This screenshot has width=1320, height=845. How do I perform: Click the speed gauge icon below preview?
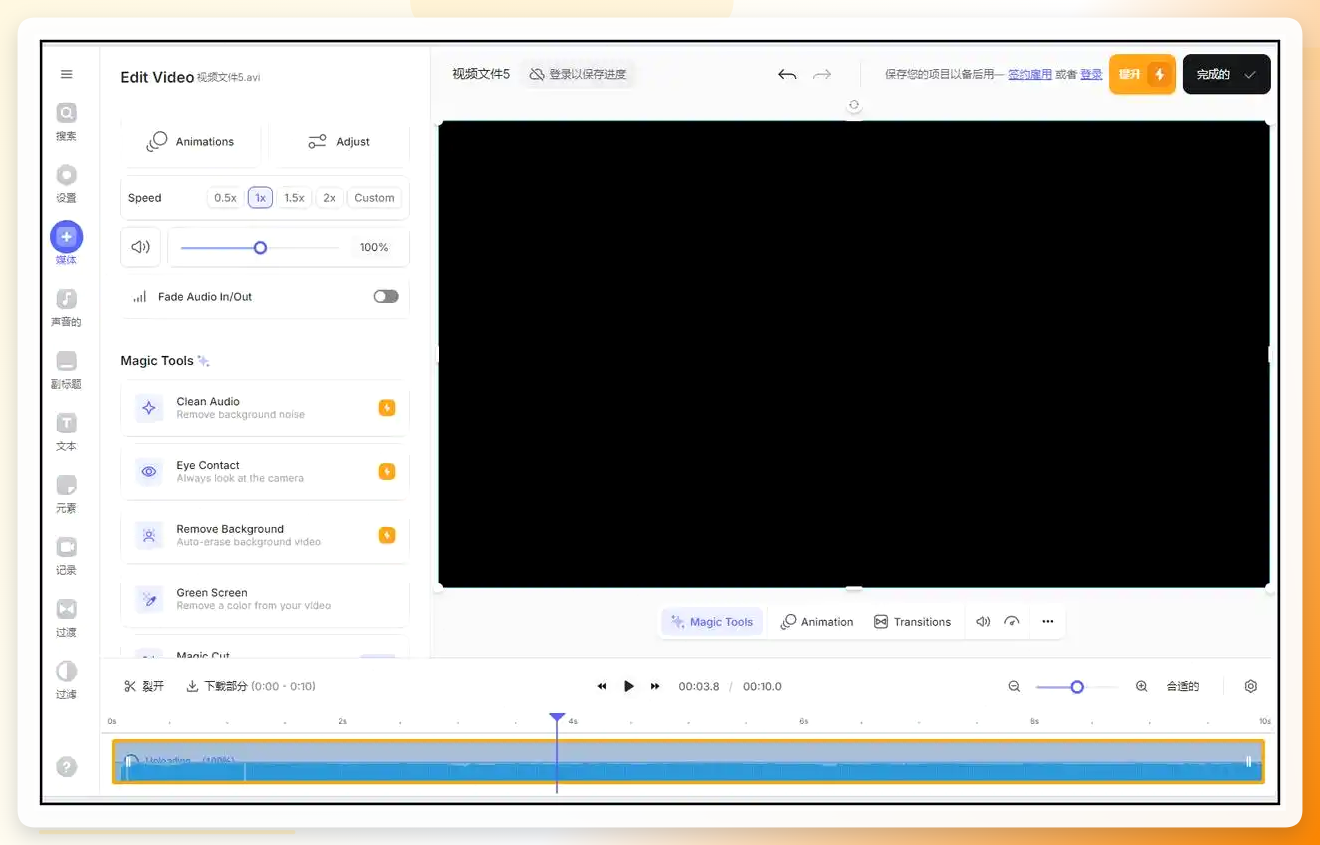(x=1012, y=622)
